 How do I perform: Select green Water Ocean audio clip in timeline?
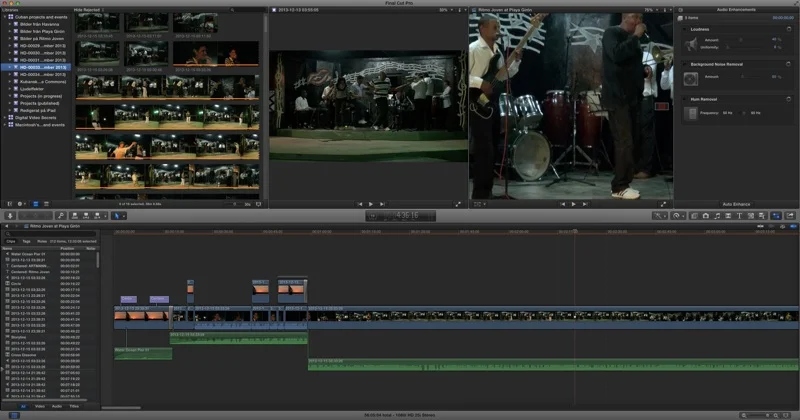[x=143, y=354]
